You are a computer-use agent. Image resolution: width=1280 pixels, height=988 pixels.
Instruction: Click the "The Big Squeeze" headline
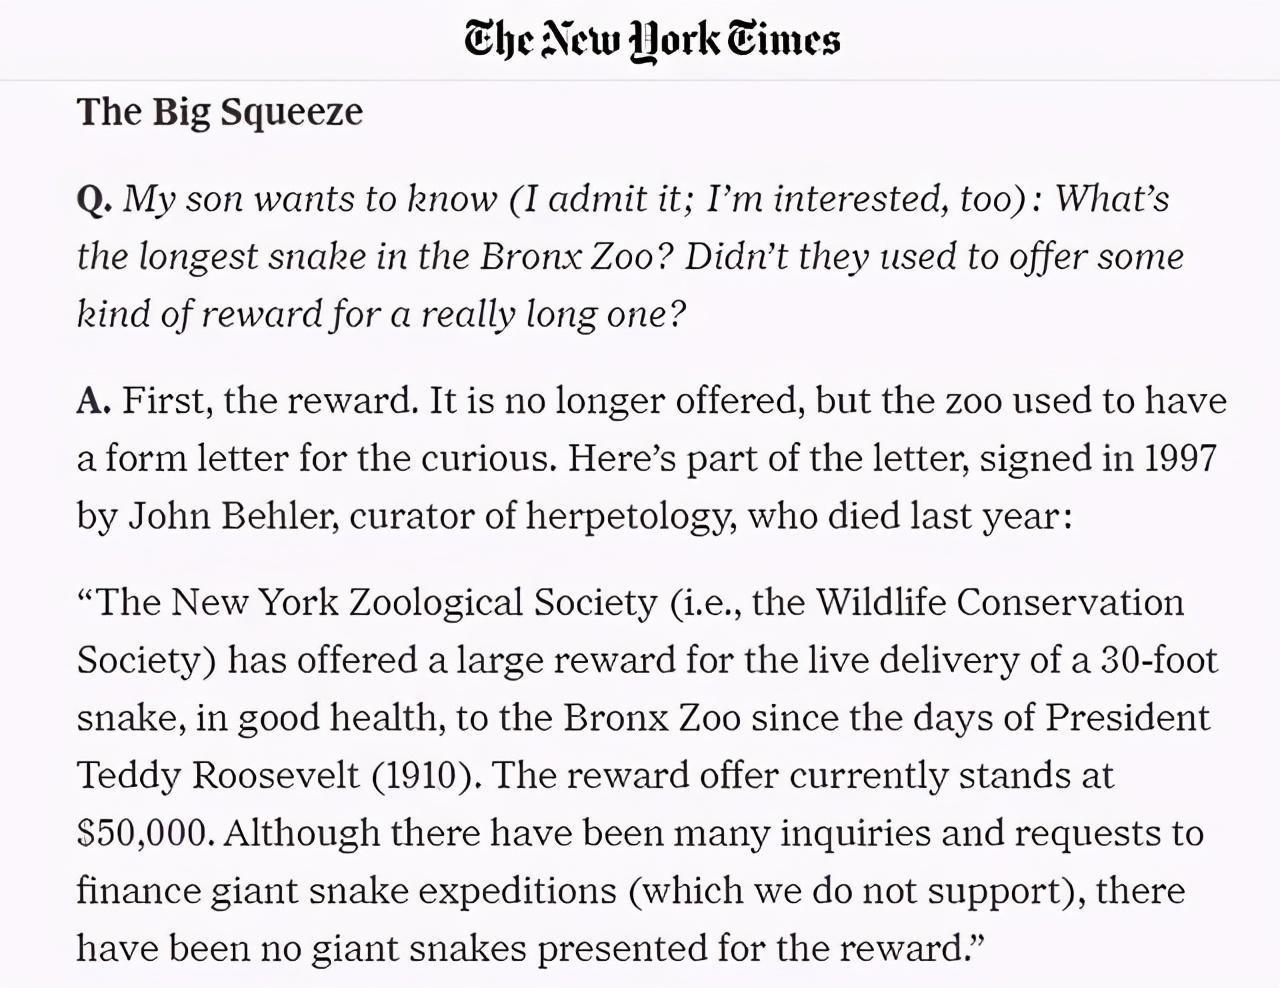[x=220, y=111]
